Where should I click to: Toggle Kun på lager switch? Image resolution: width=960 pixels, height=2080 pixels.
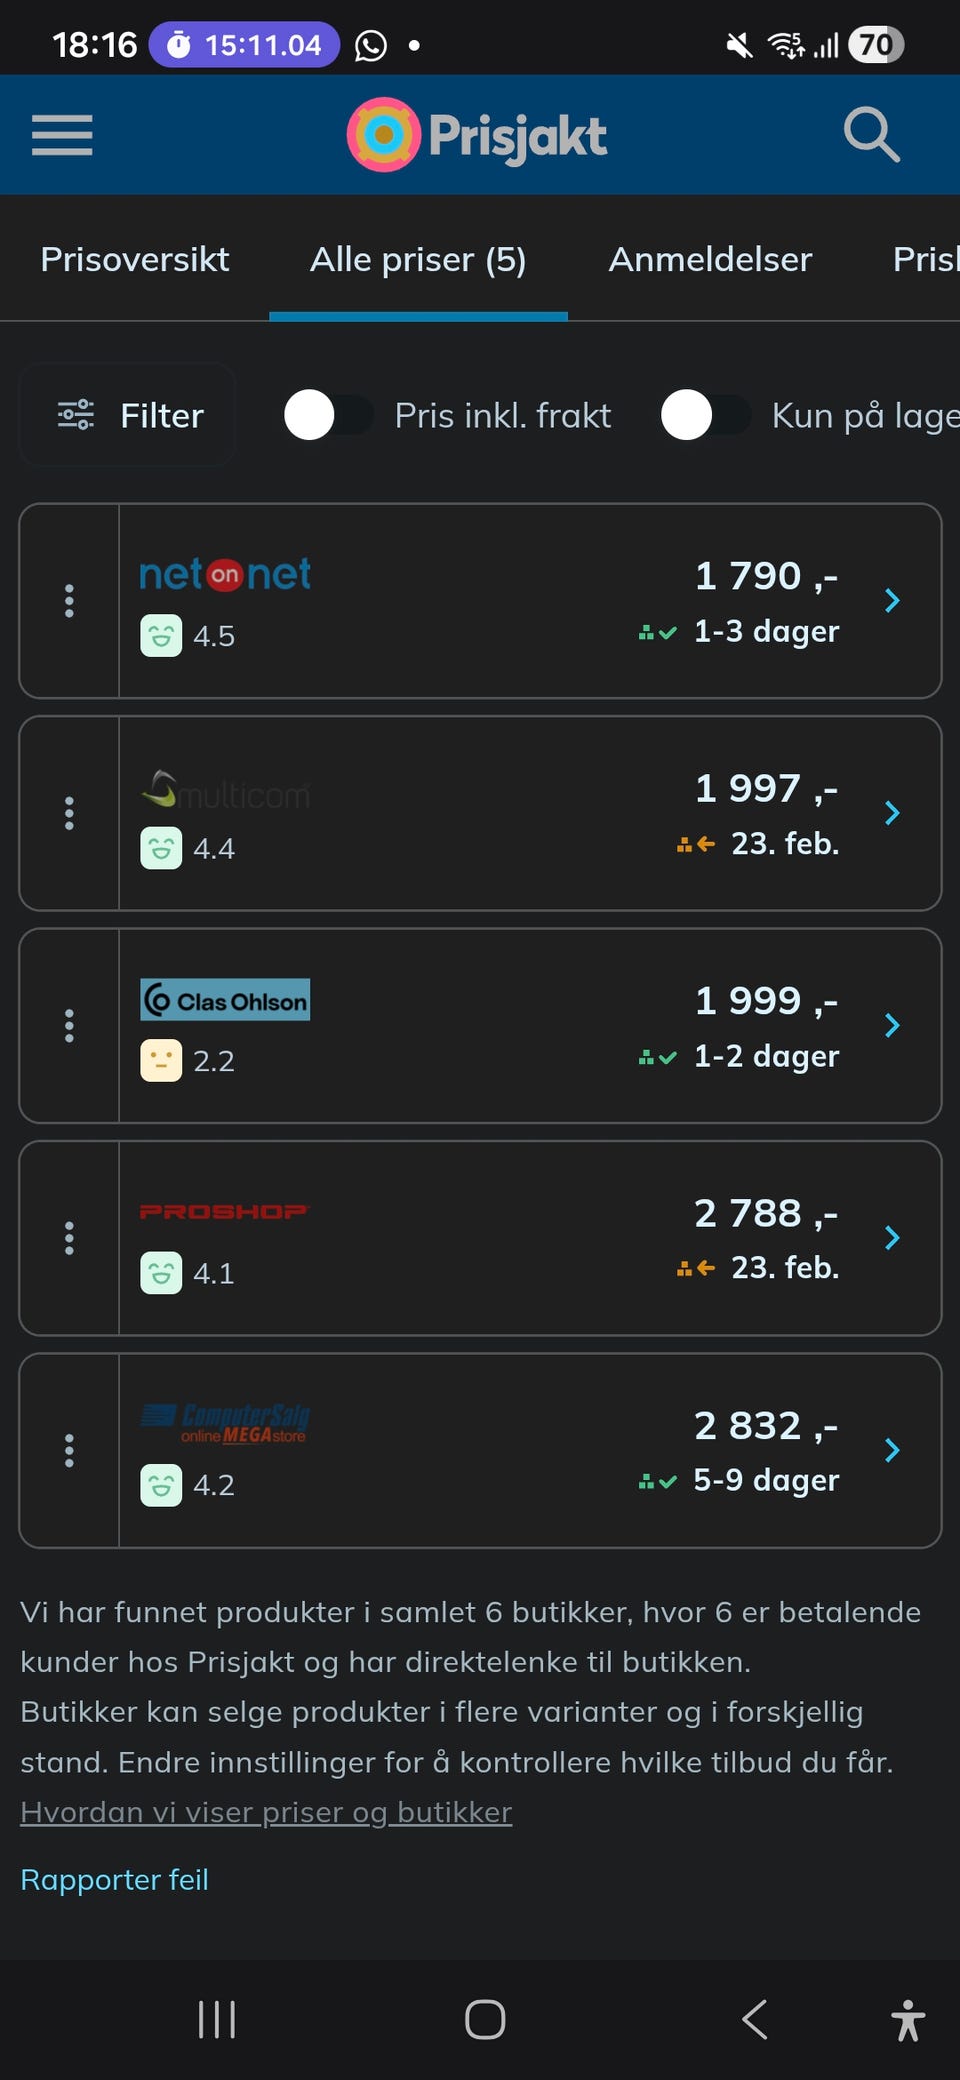tap(706, 415)
